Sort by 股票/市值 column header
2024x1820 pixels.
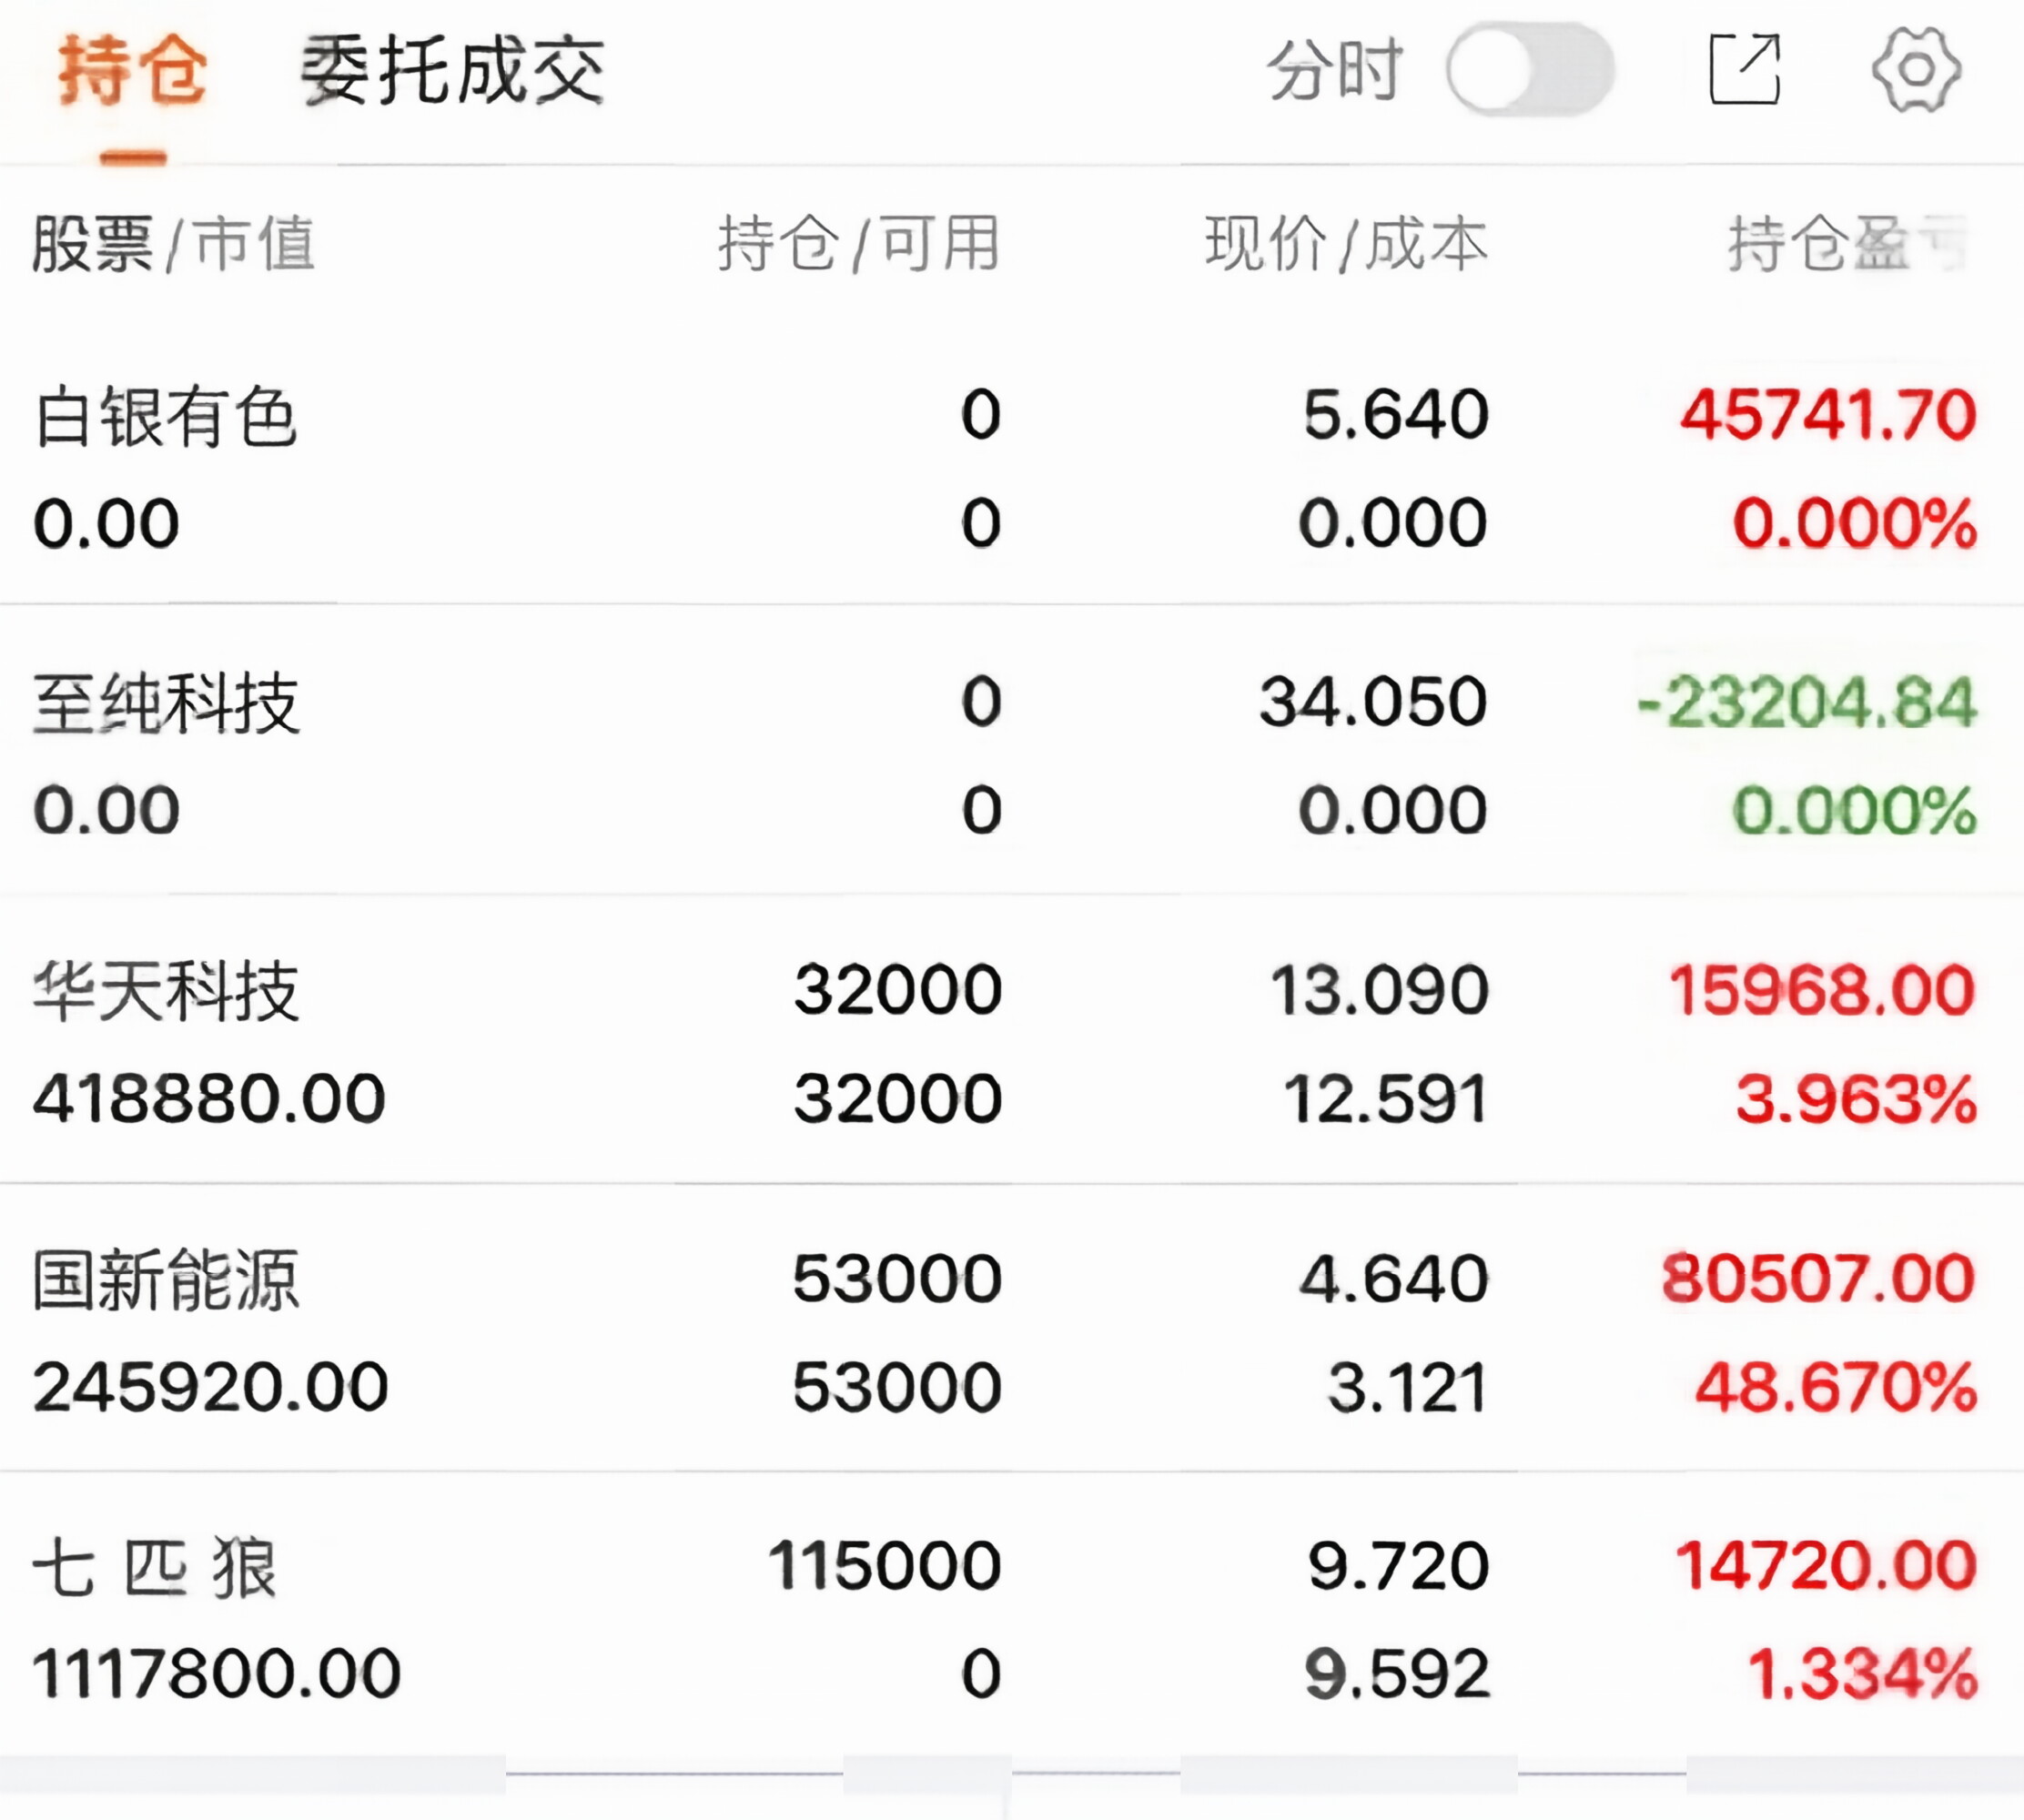coord(174,244)
